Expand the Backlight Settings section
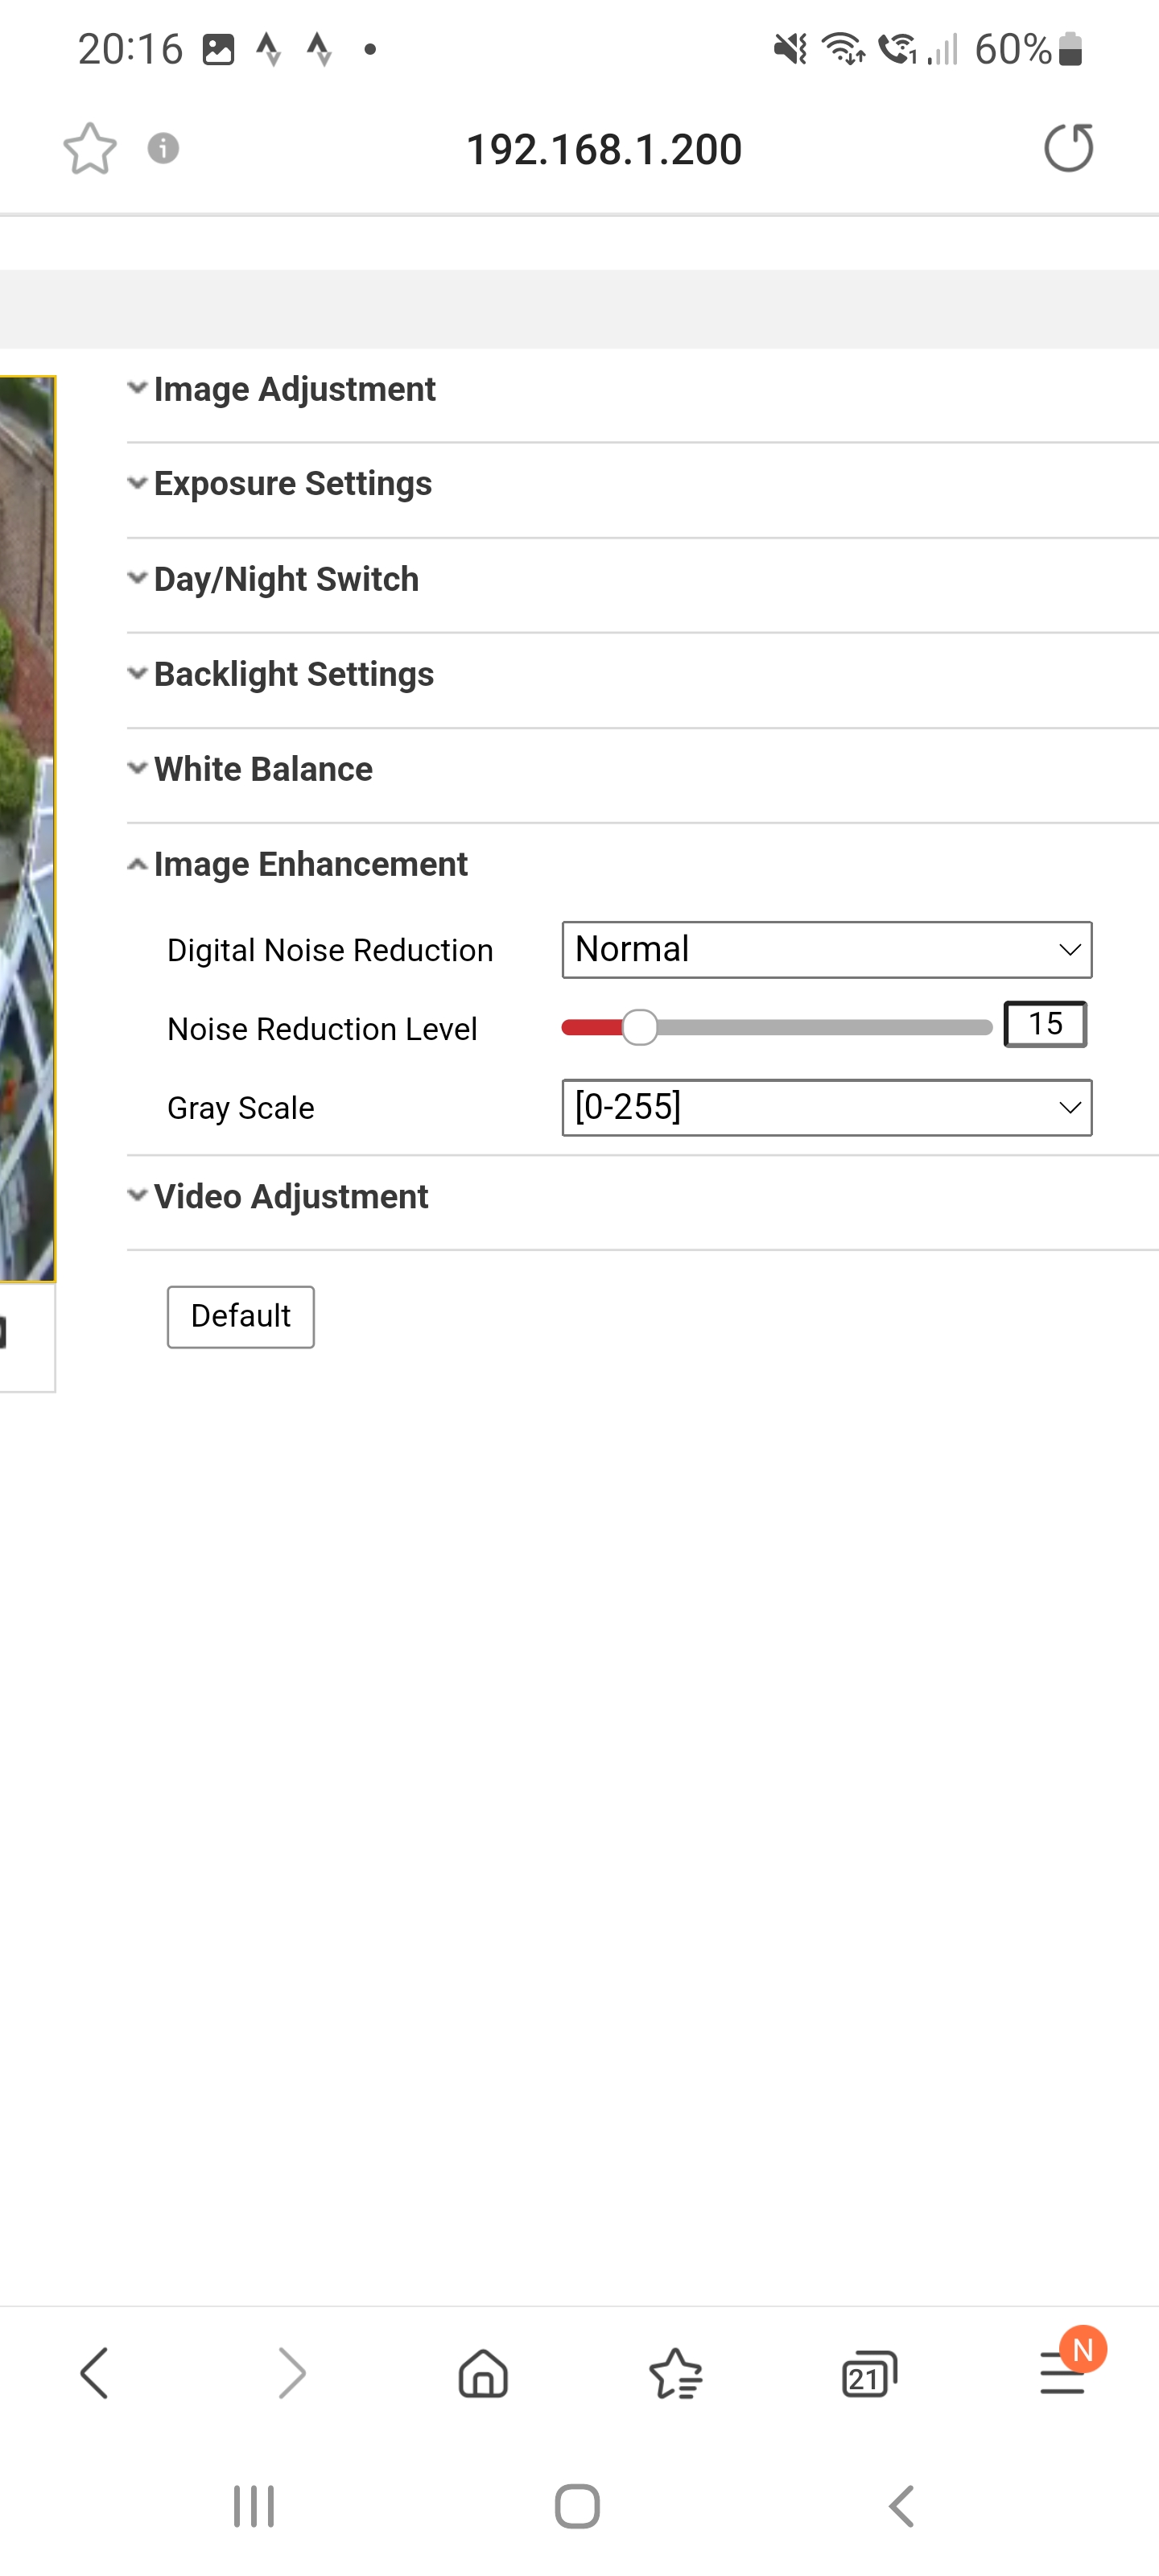1159x2576 pixels. (x=293, y=674)
